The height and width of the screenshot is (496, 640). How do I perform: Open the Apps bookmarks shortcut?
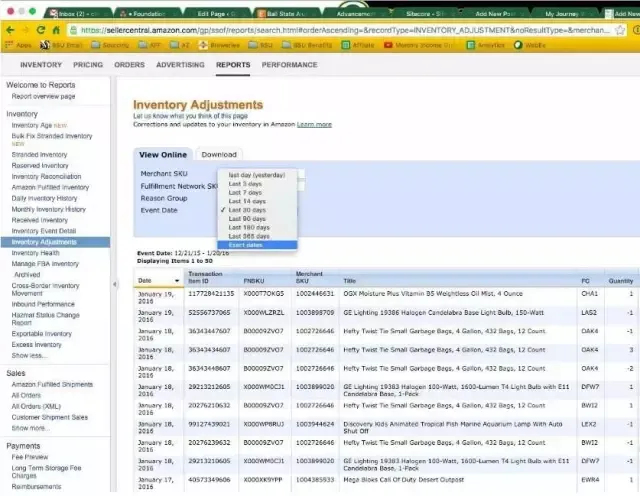(x=18, y=45)
